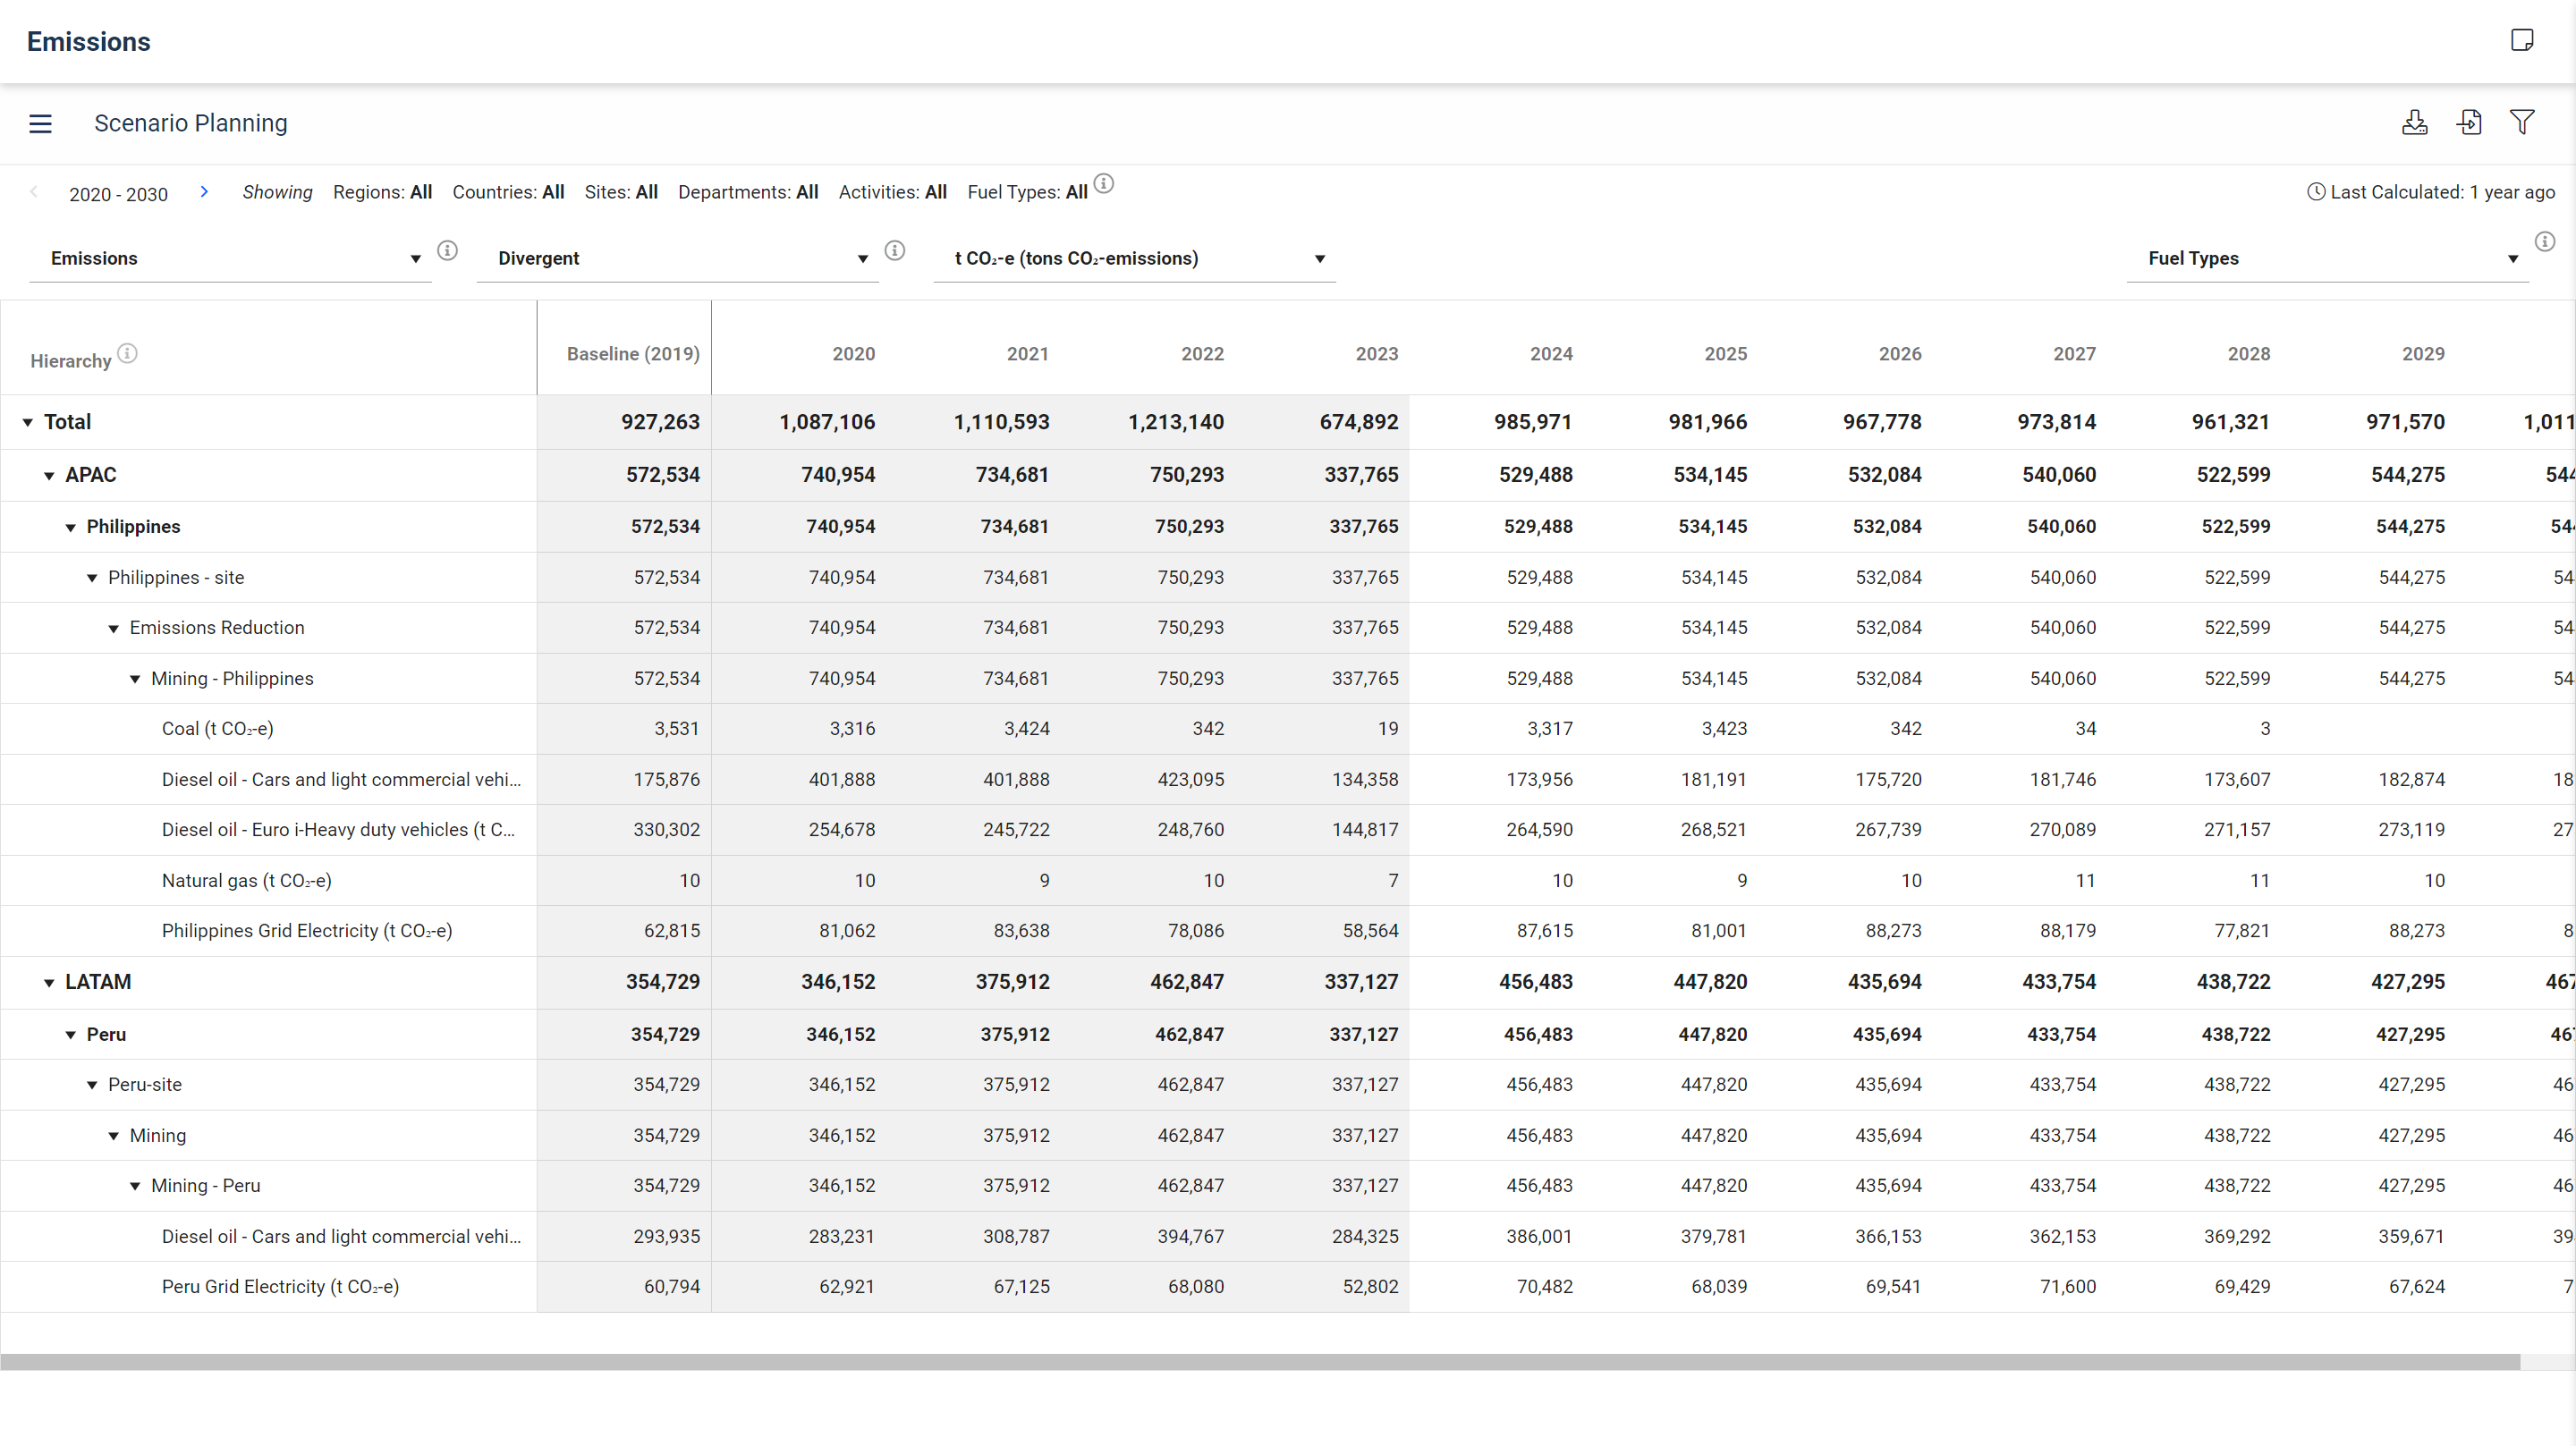This screenshot has width=2576, height=1446.
Task: Open the navigation hamburger menu
Action: click(40, 123)
